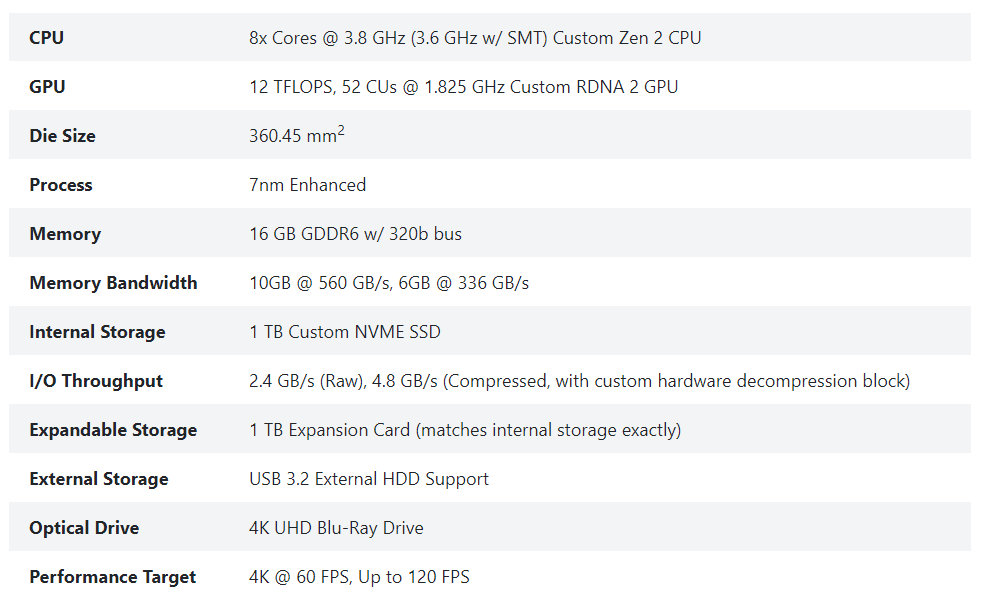Click the 7nm Enhanced text

(x=307, y=185)
